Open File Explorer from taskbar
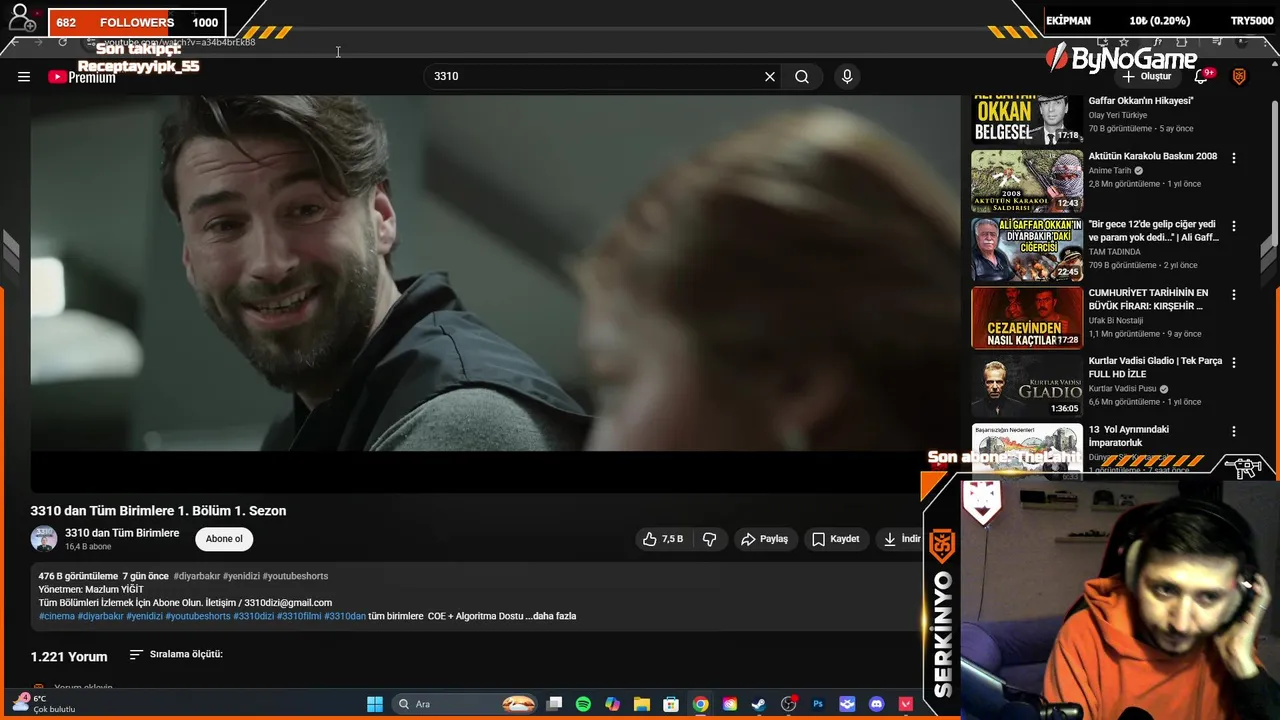The image size is (1280, 720). coord(642,704)
